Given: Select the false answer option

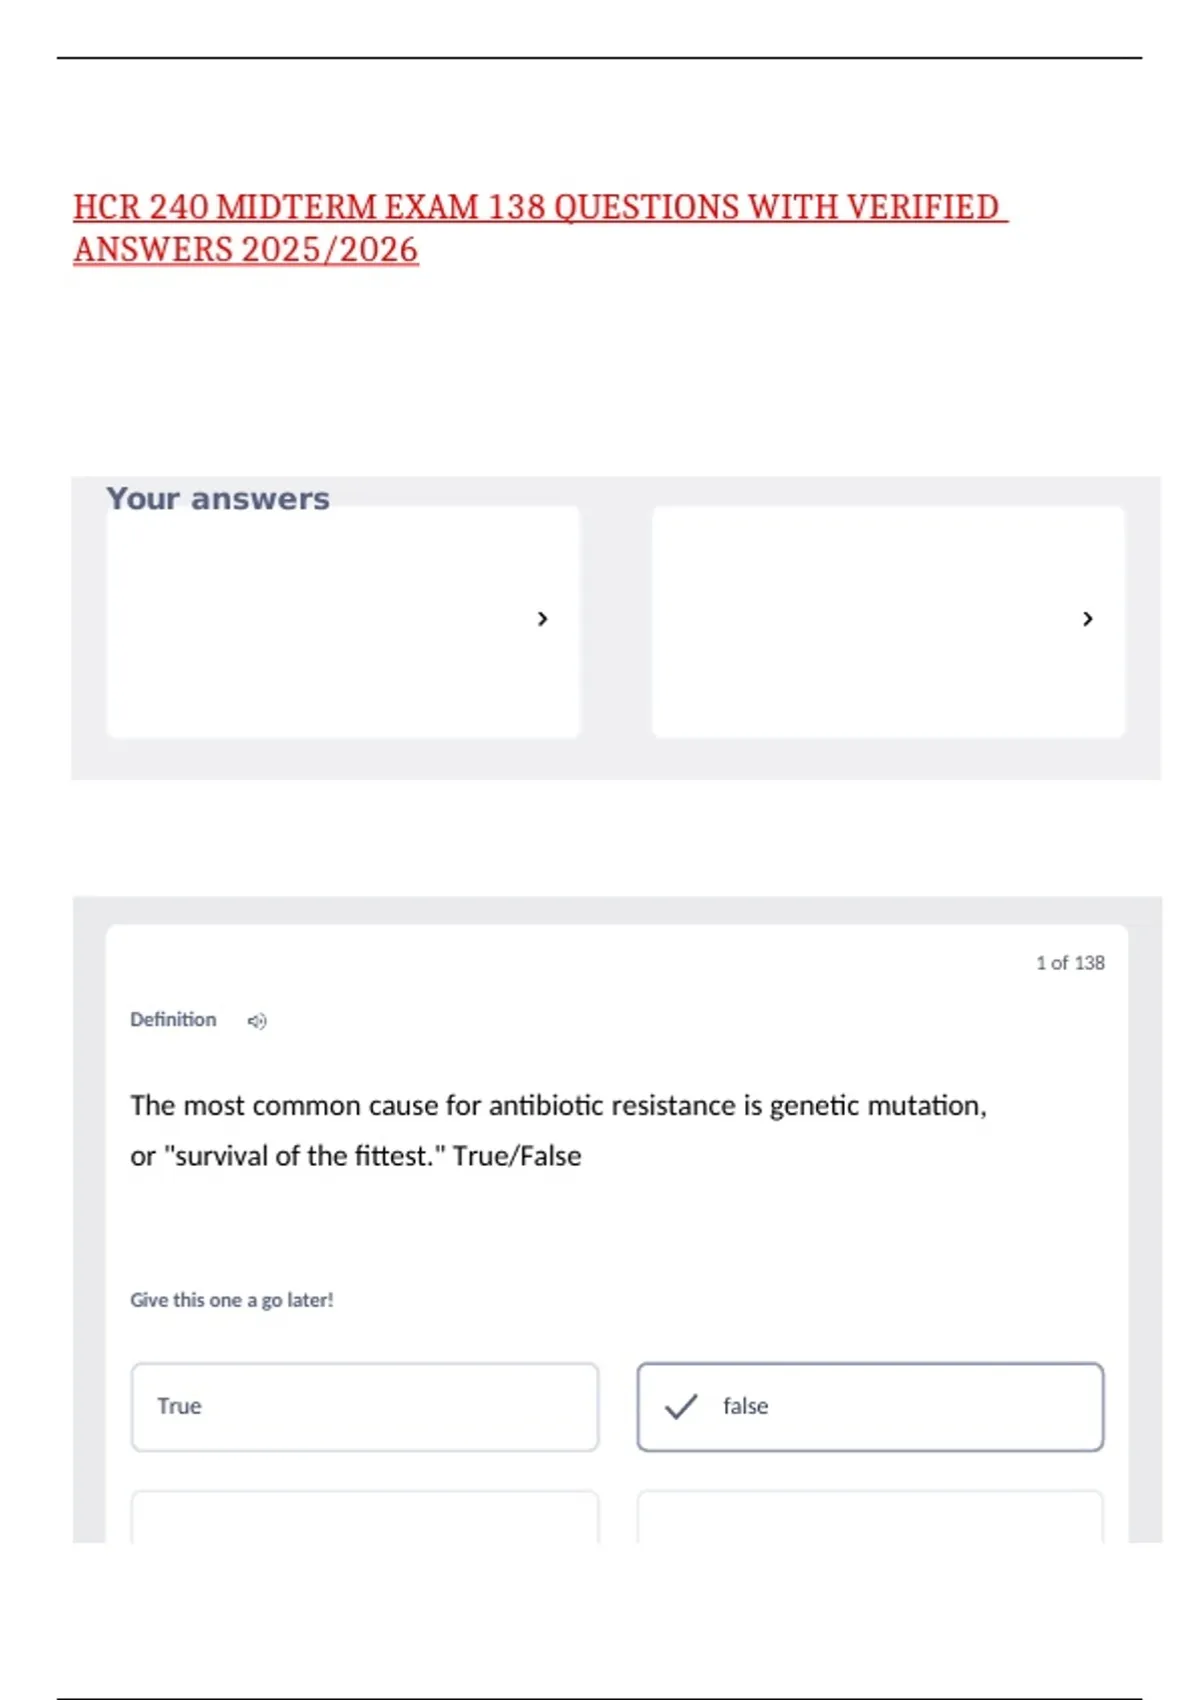Looking at the screenshot, I should [x=870, y=1407].
